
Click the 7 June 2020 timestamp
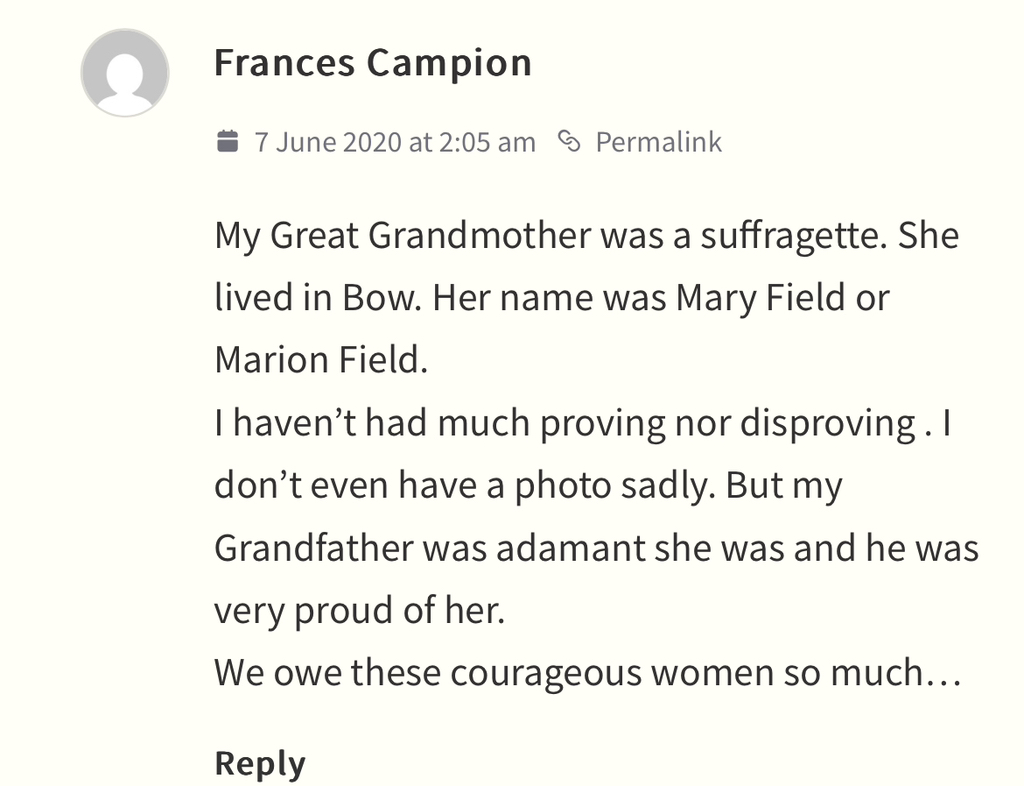395,142
